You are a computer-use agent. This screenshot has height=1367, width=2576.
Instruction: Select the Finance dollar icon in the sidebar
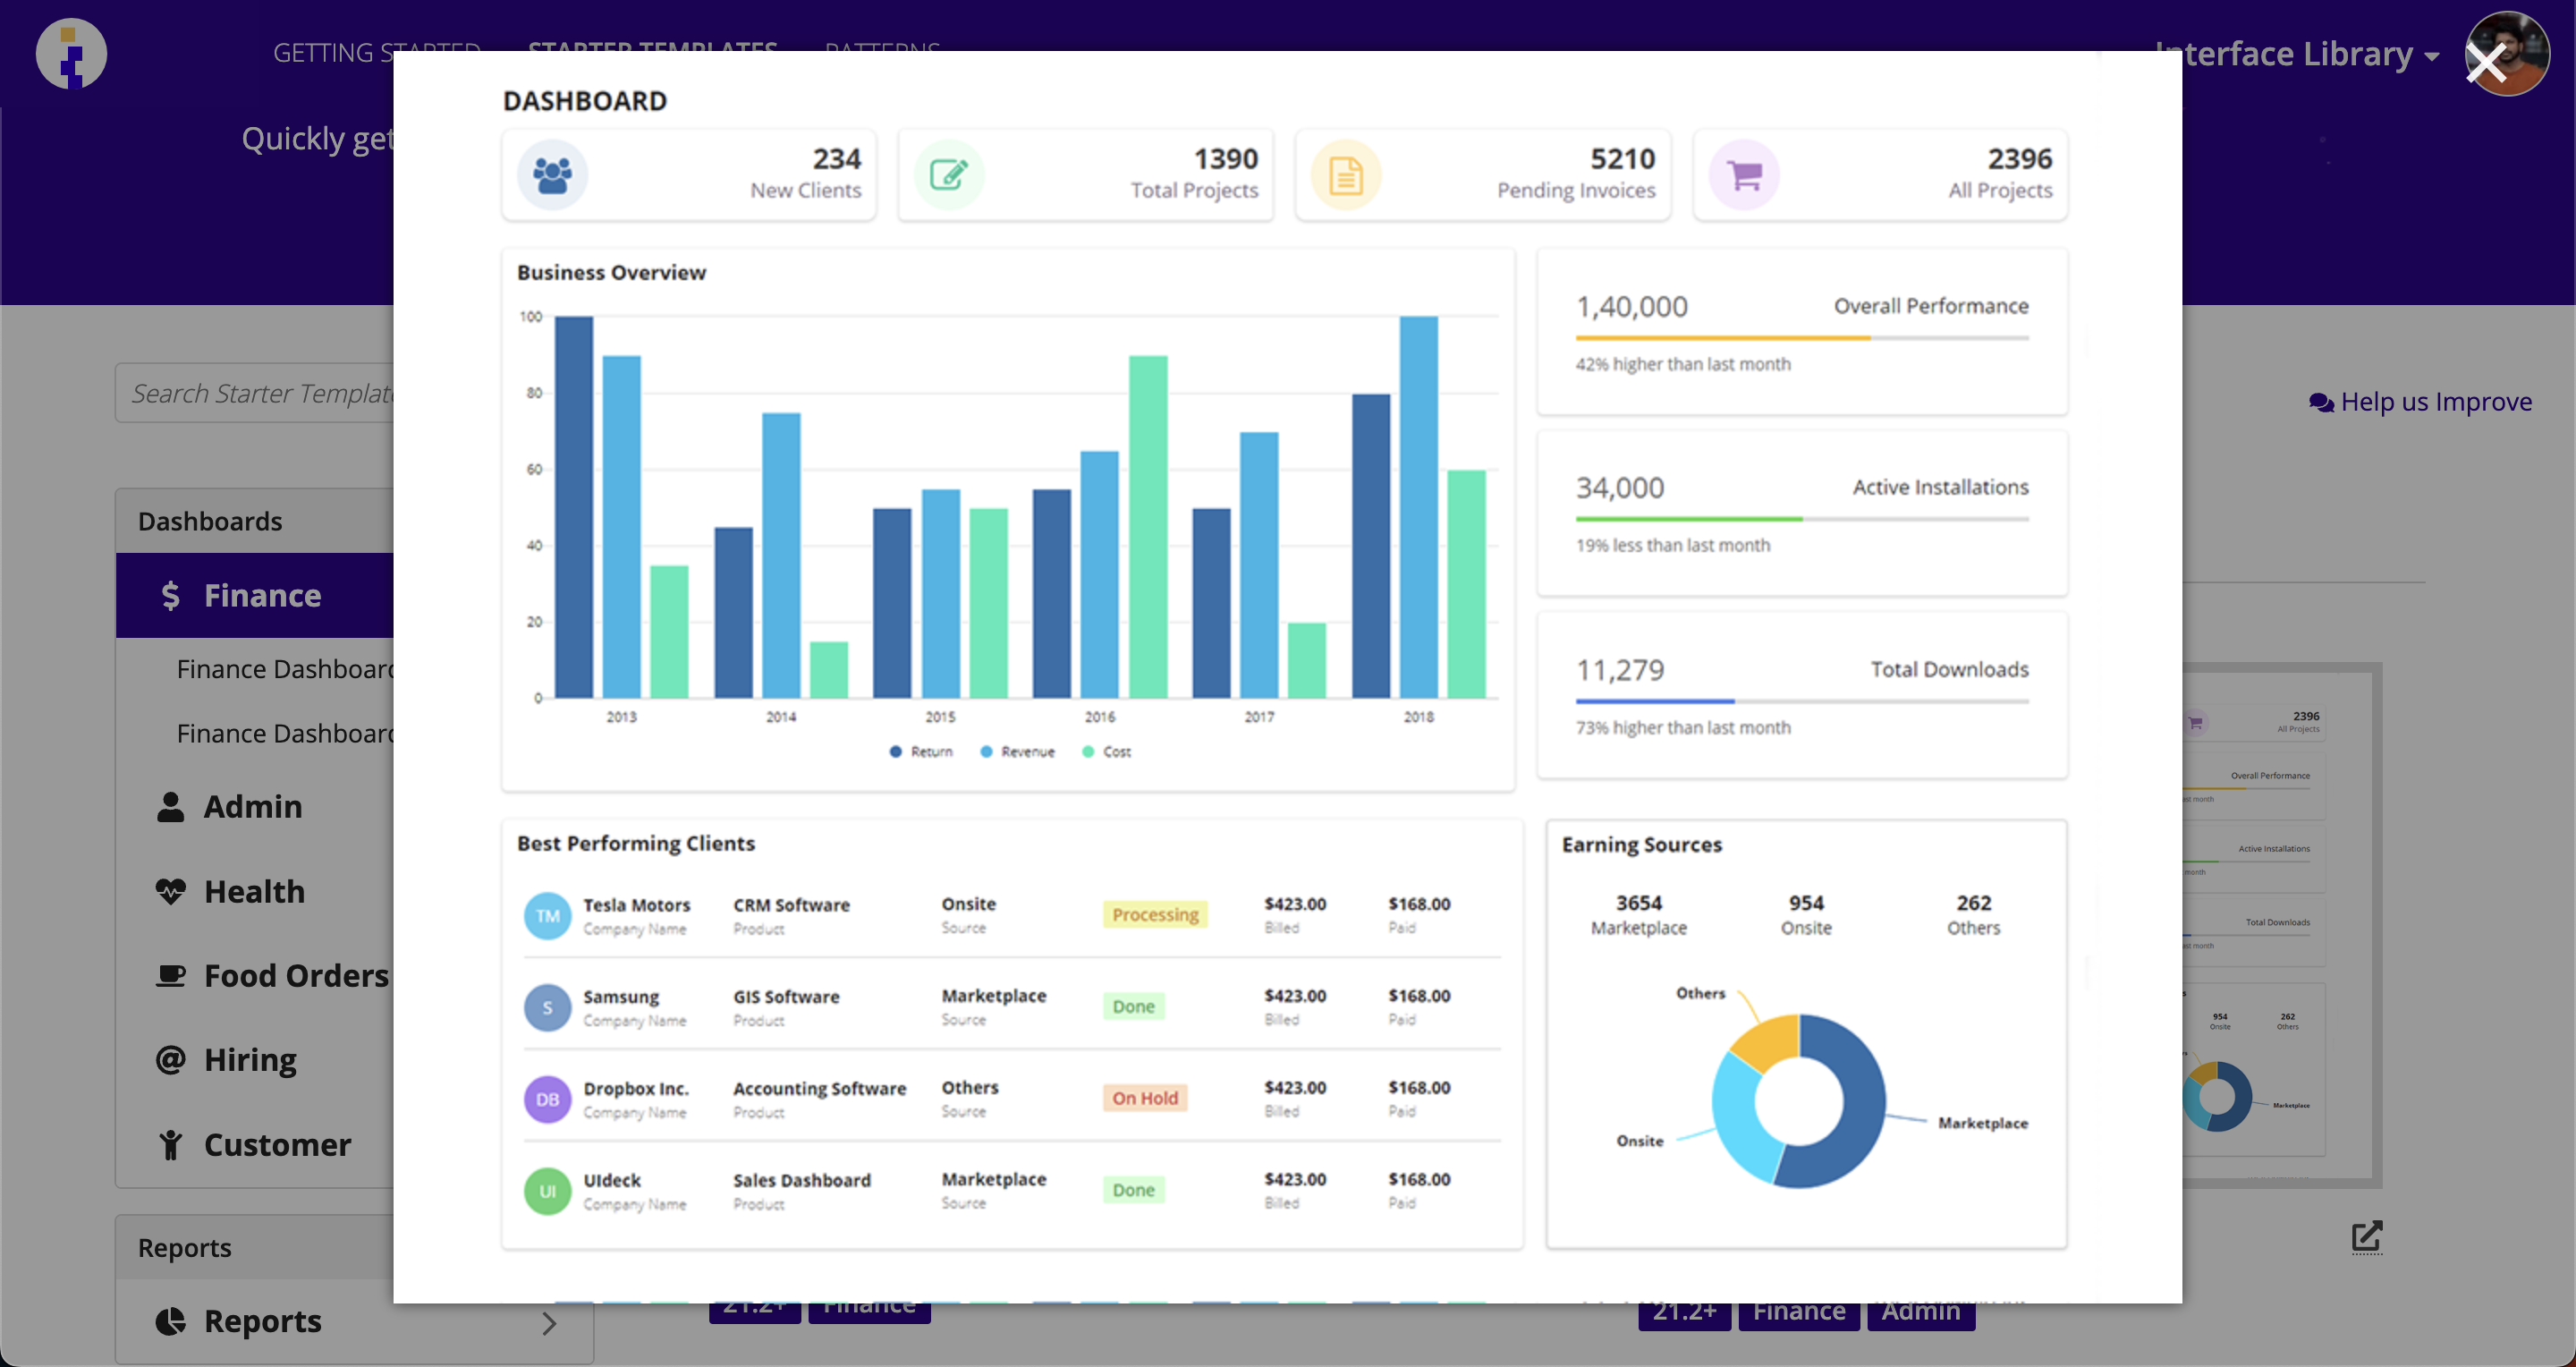point(171,594)
